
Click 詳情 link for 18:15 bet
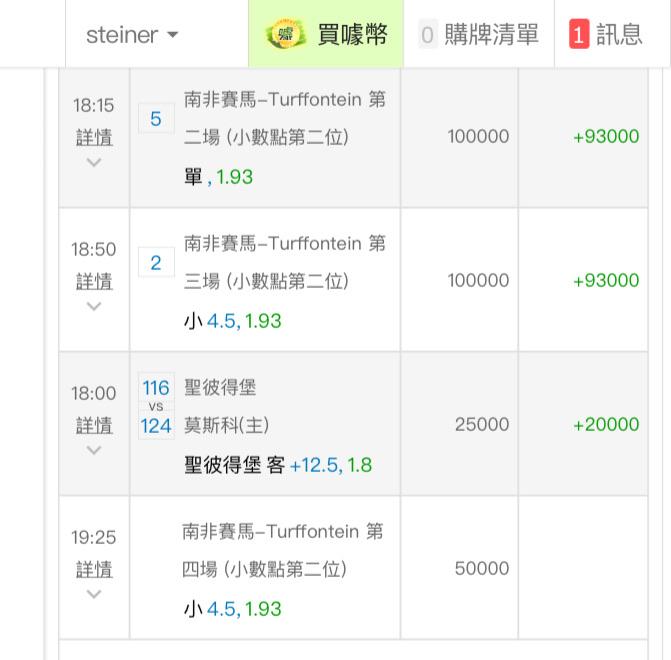point(94,137)
